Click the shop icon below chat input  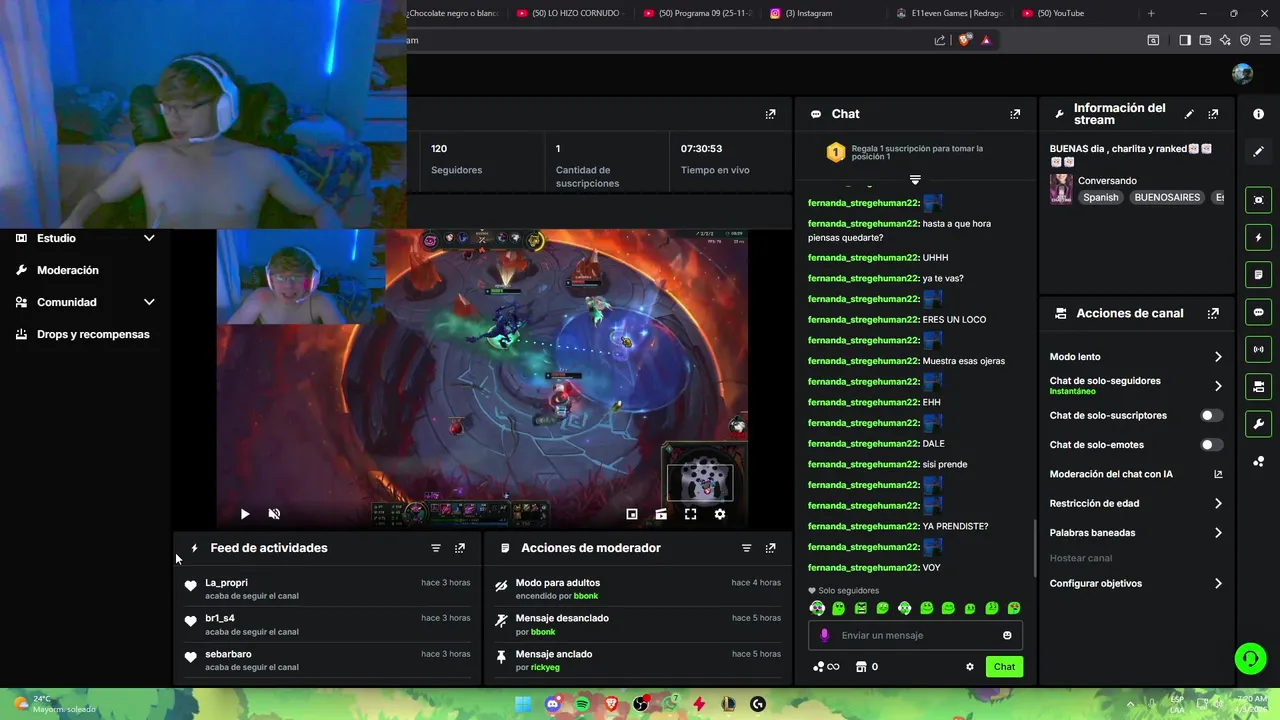[860, 667]
